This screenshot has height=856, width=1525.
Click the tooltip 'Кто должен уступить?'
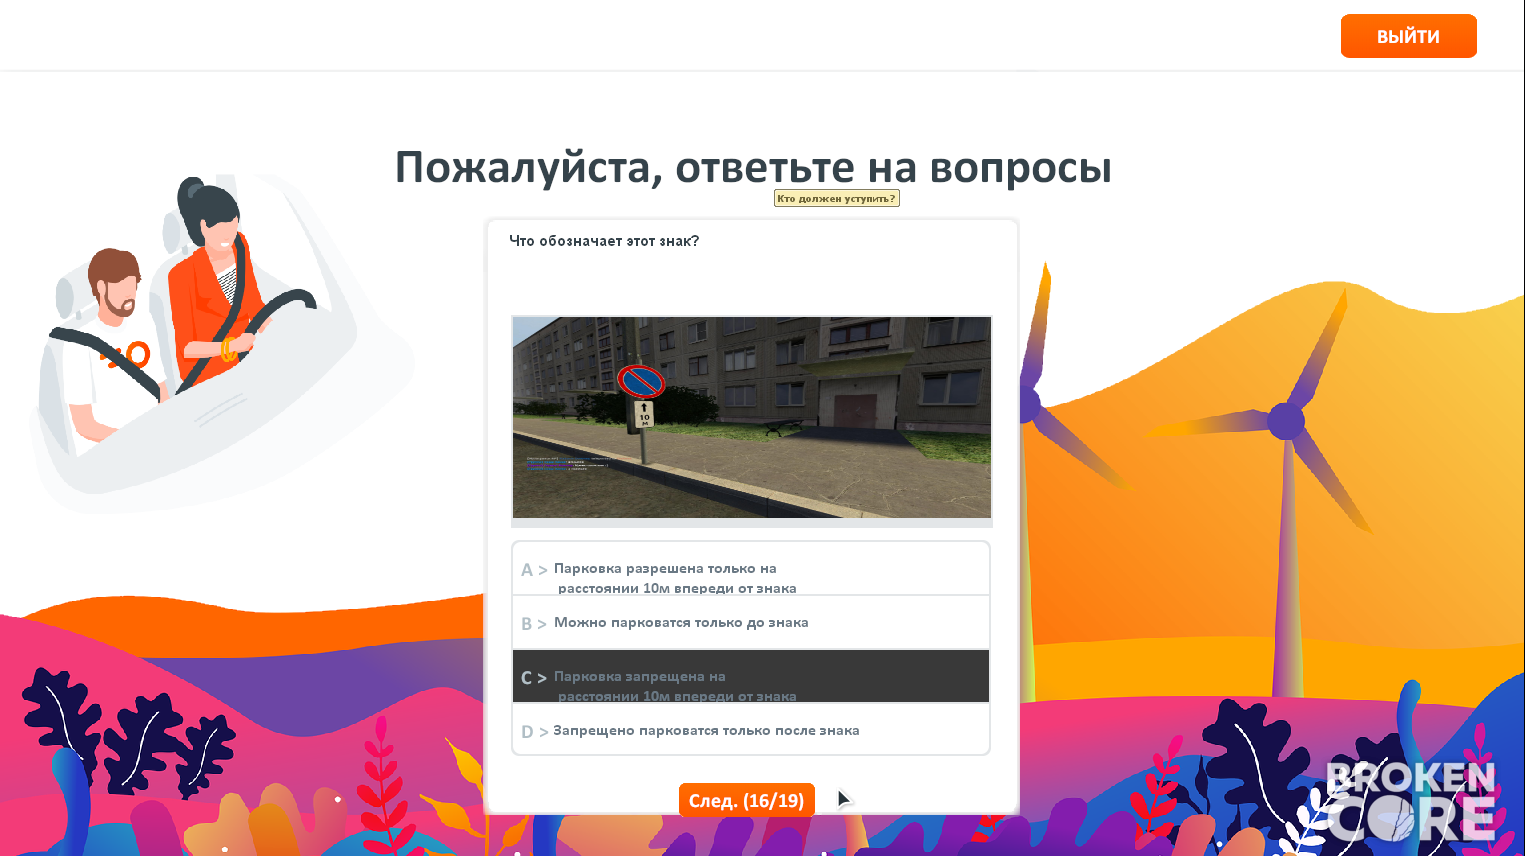pos(837,198)
